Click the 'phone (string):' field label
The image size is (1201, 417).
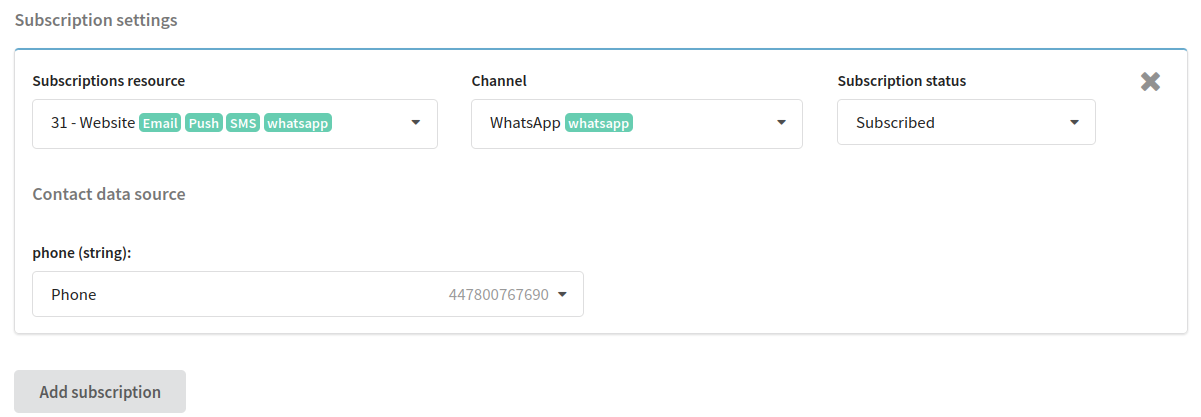pos(82,253)
